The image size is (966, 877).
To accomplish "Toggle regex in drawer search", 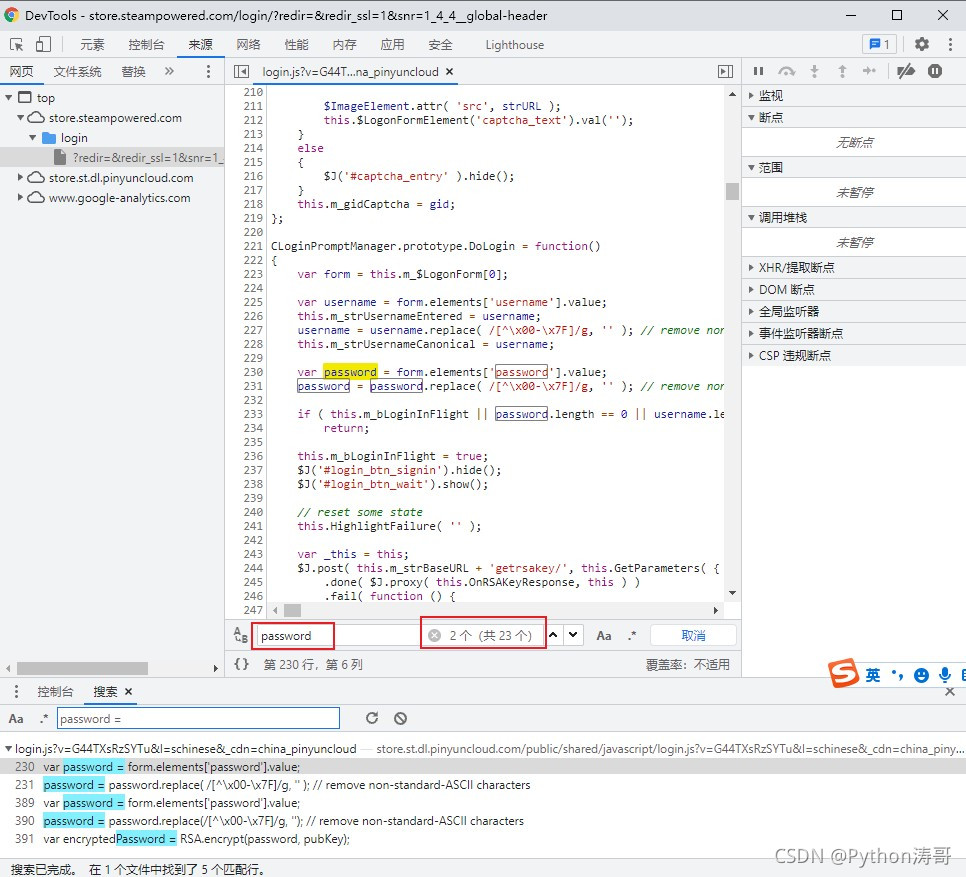I will (44, 719).
